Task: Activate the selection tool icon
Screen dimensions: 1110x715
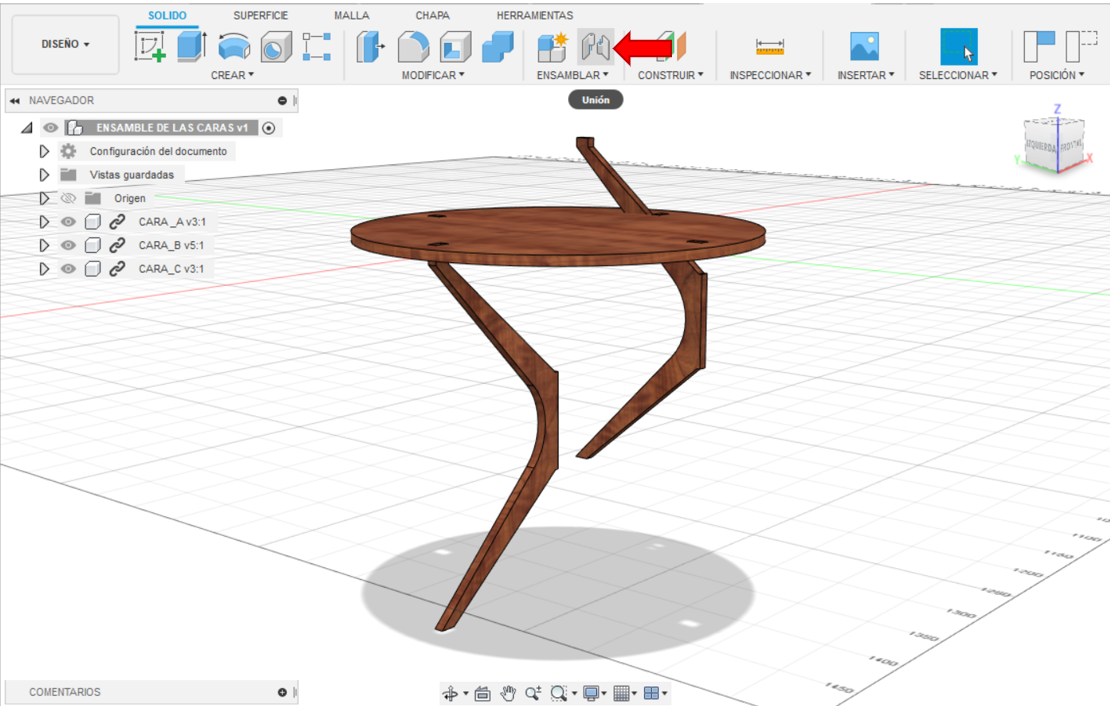Action: [x=959, y=47]
